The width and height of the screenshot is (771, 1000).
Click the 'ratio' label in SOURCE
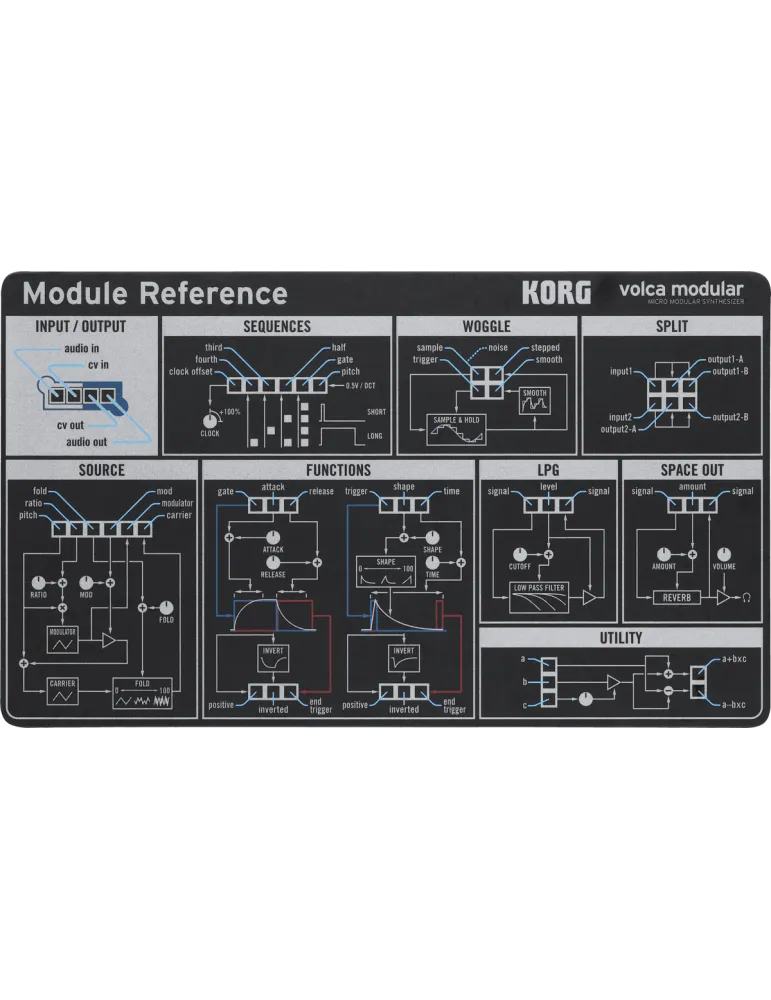pos(33,503)
